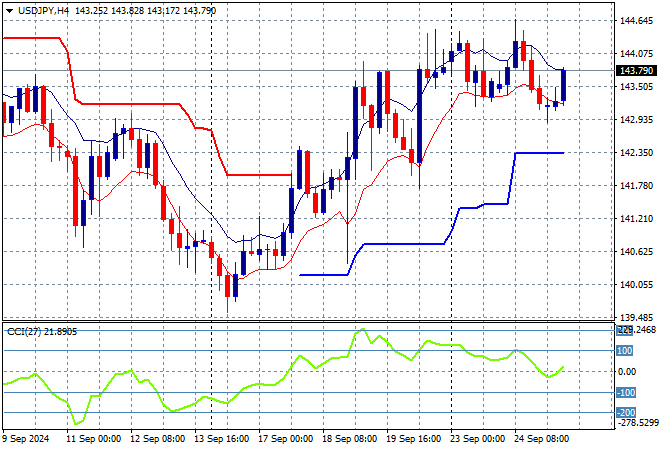Select the 12 Sep 08:00 time label

click(x=157, y=439)
